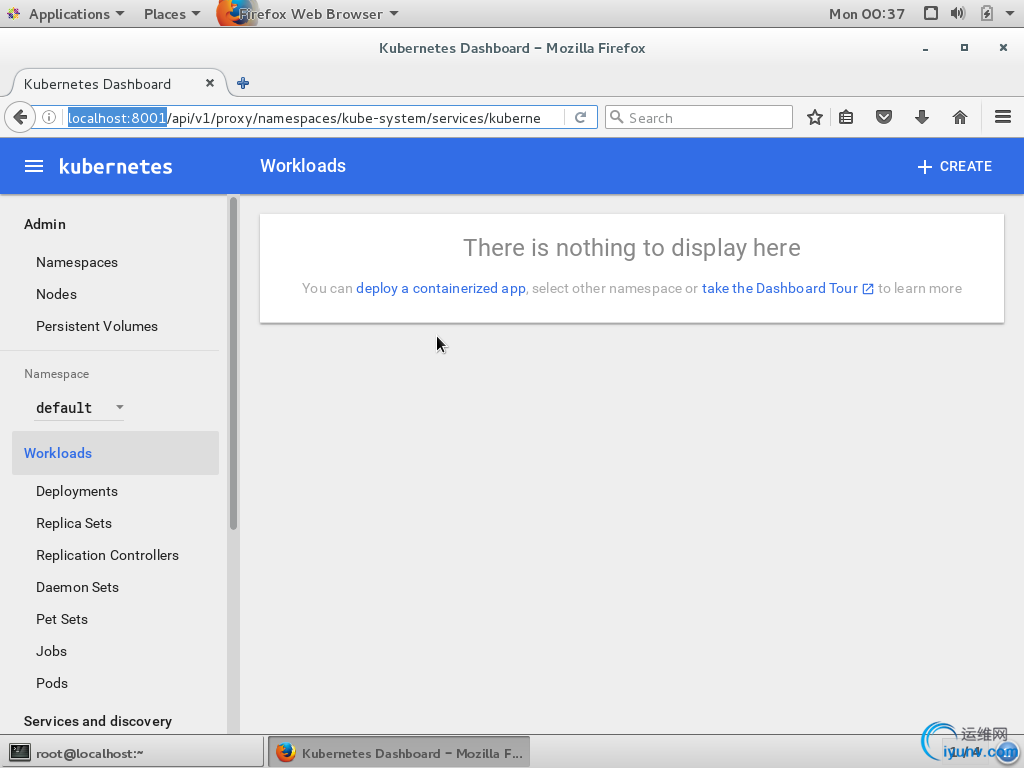This screenshot has width=1024, height=768.
Task: Open the battery status indicator
Action: (x=987, y=14)
